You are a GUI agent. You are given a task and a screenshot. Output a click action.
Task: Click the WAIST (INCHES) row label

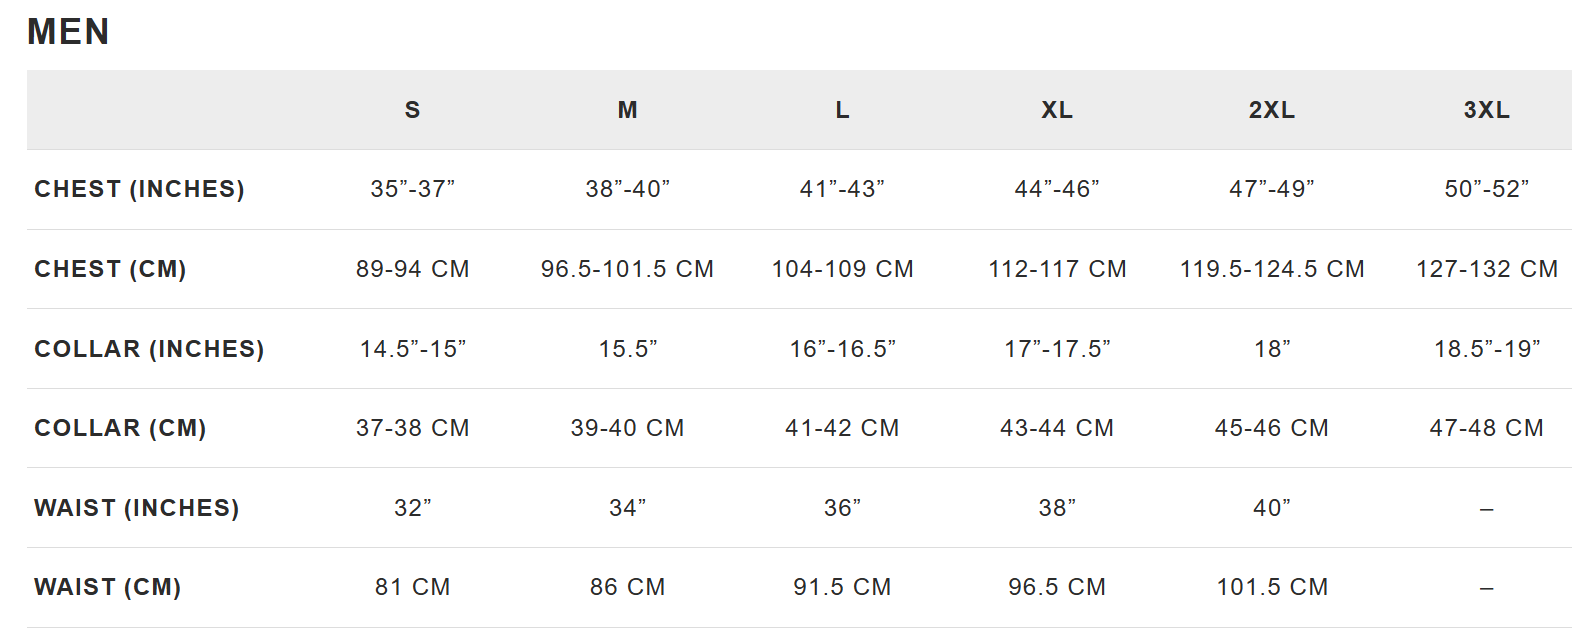pos(137,508)
